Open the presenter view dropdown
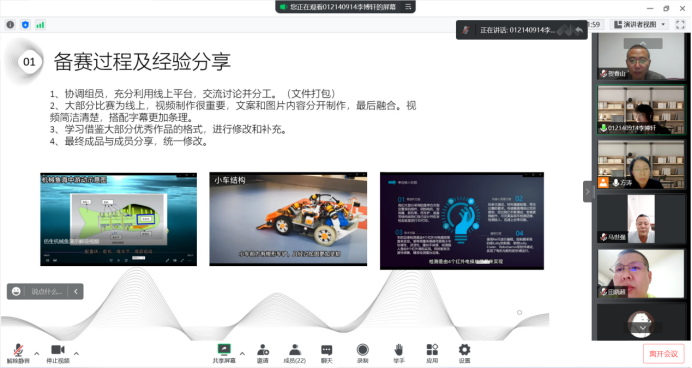Screen dimensions: 692x368 tap(640, 25)
